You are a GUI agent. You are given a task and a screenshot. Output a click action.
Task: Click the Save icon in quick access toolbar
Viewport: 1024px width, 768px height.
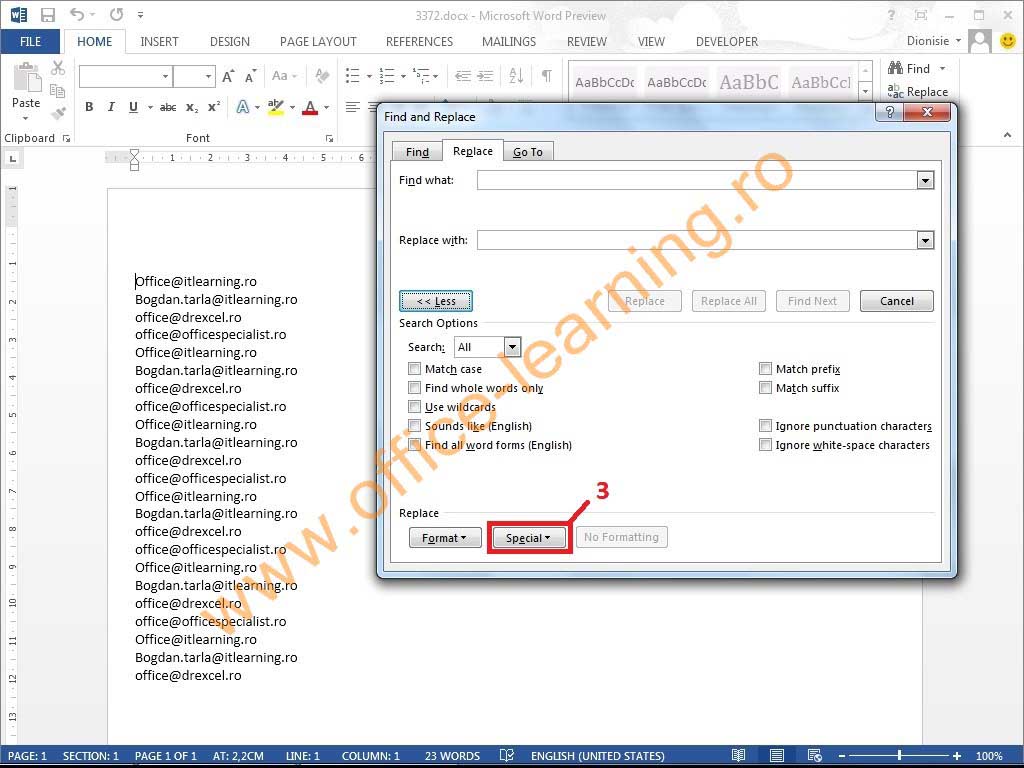click(48, 14)
